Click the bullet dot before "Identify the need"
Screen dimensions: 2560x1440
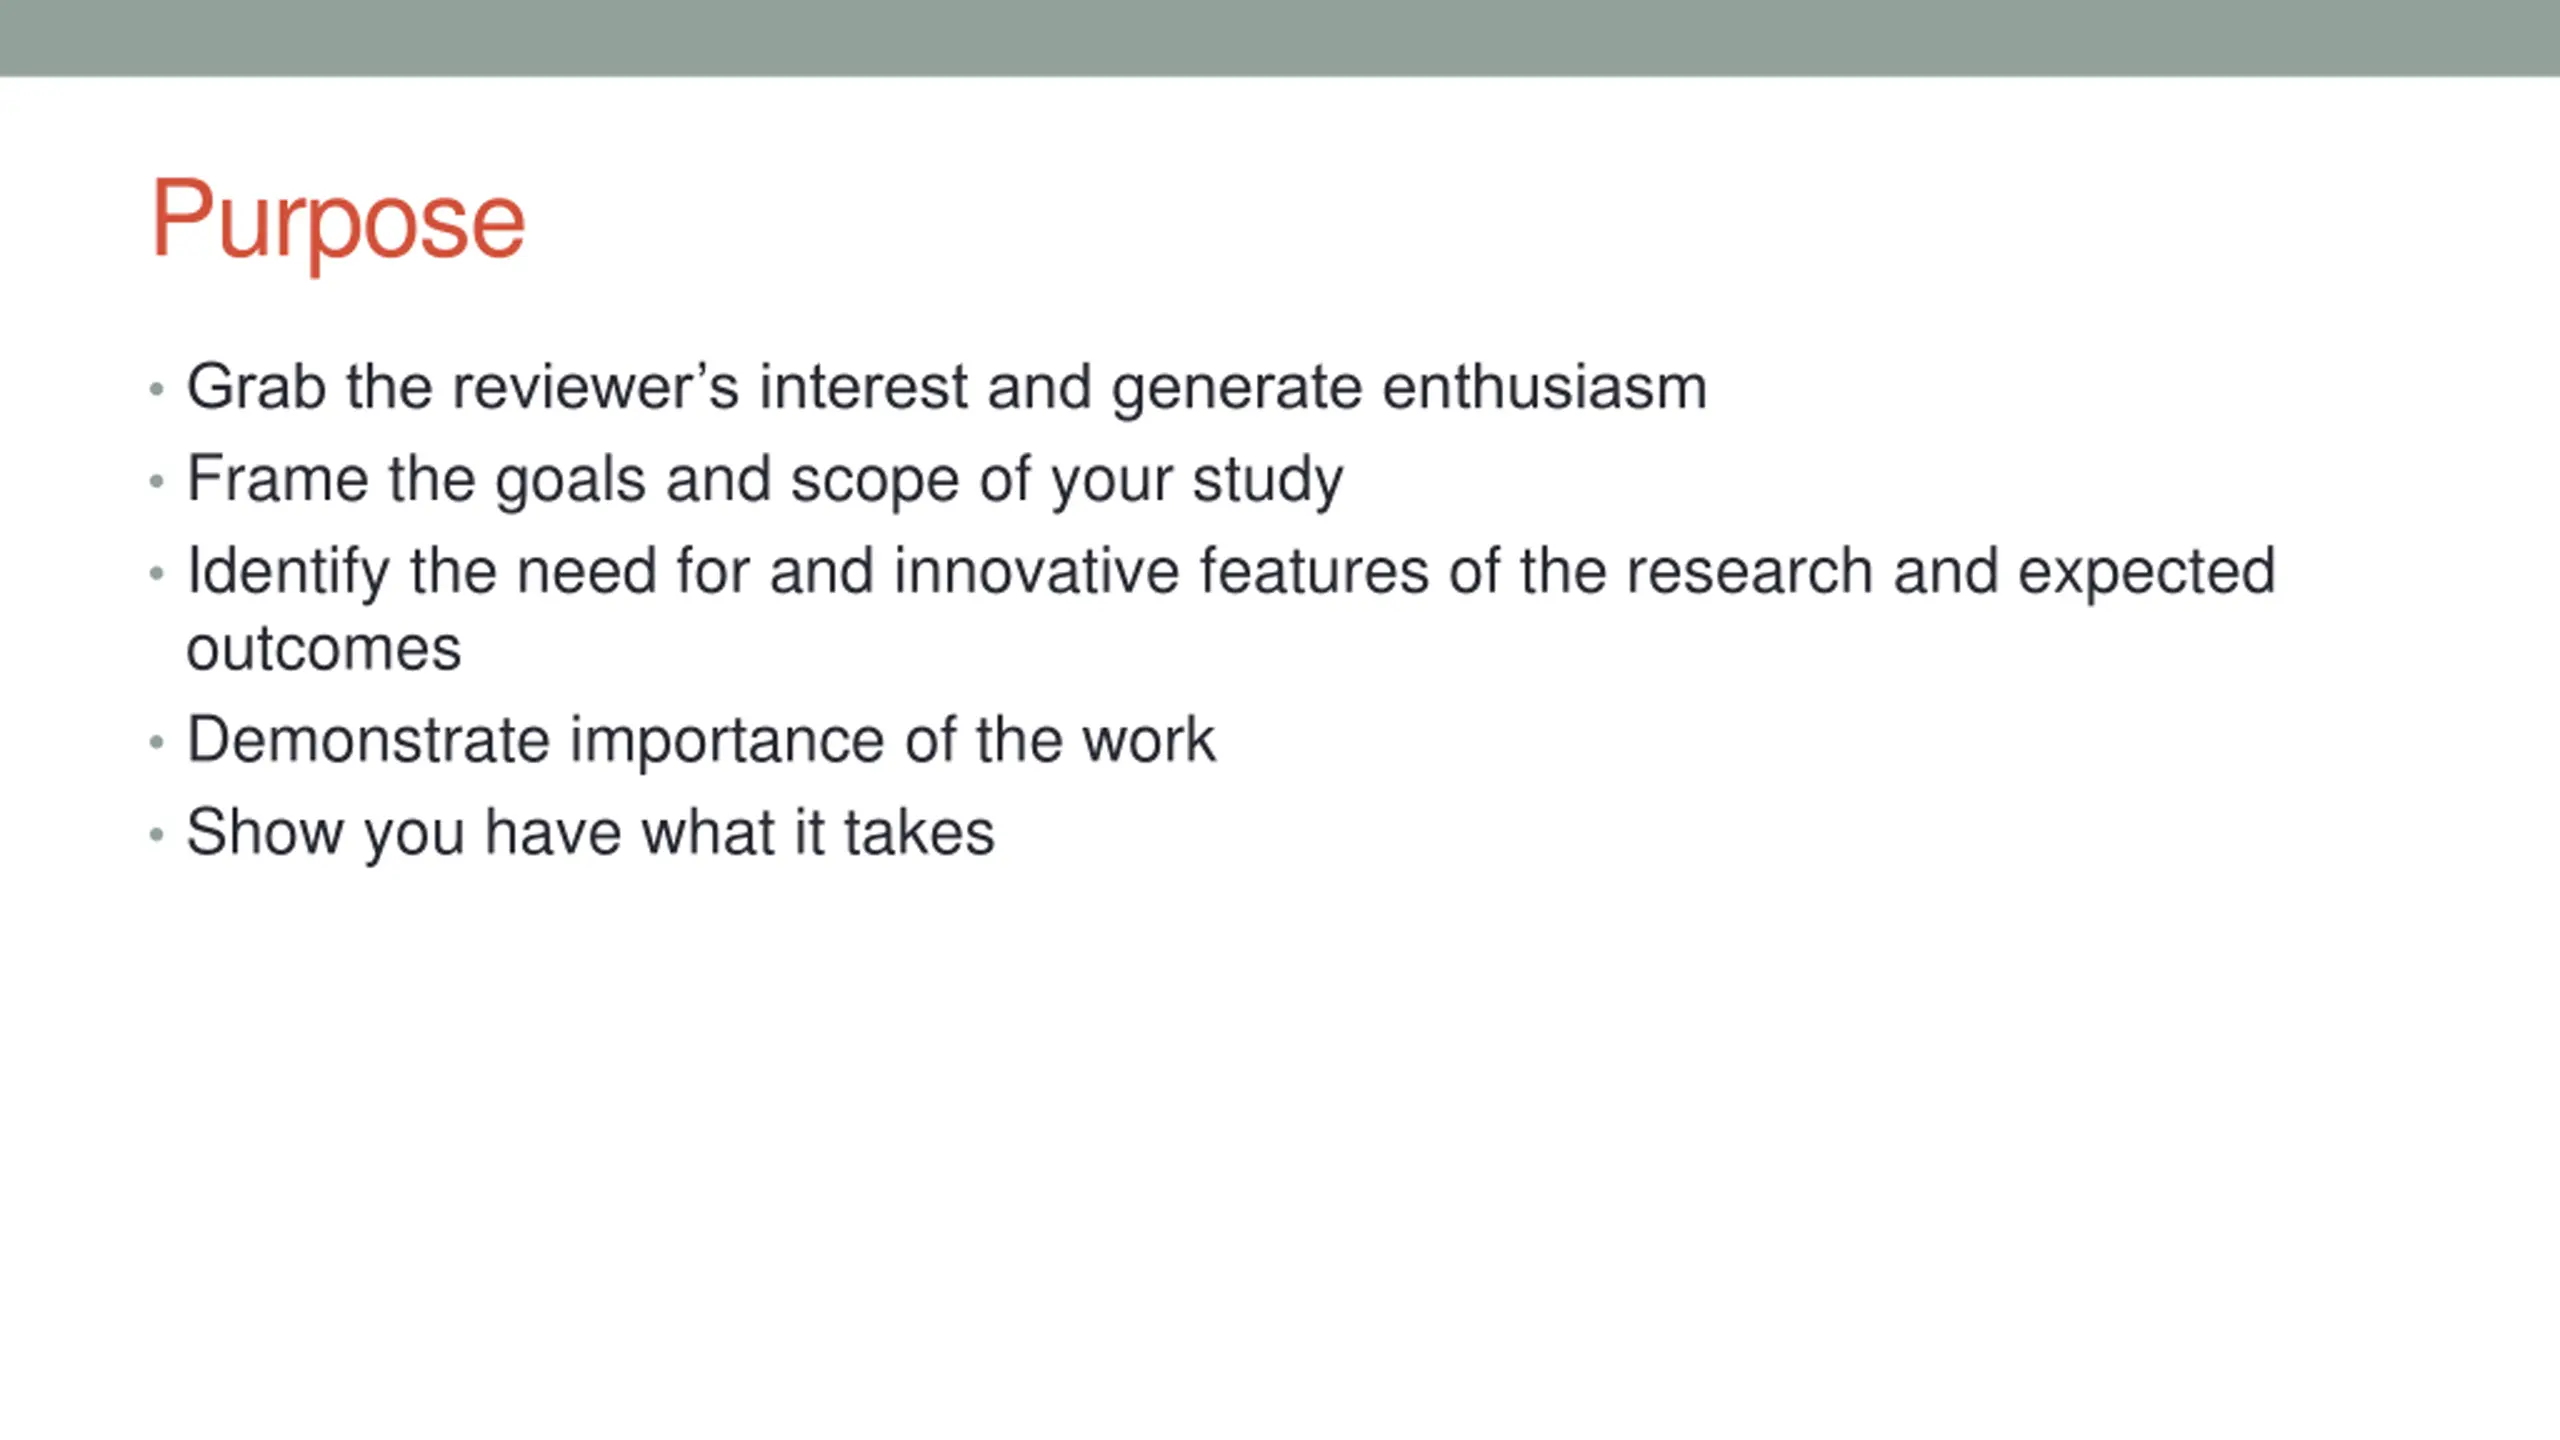tap(156, 574)
